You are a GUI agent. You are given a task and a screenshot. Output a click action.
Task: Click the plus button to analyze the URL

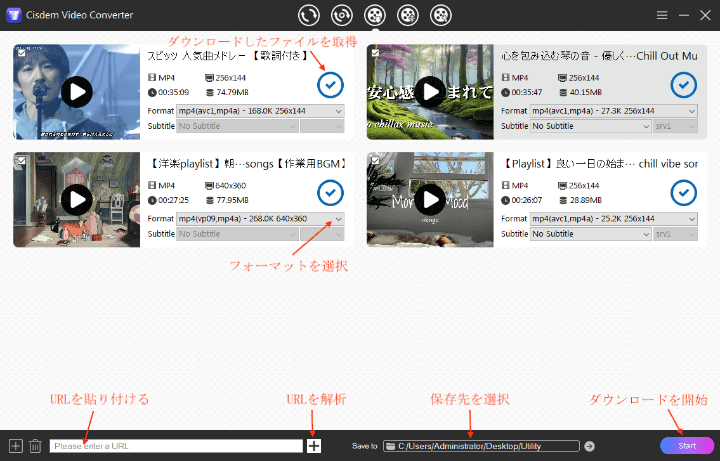[314, 446]
